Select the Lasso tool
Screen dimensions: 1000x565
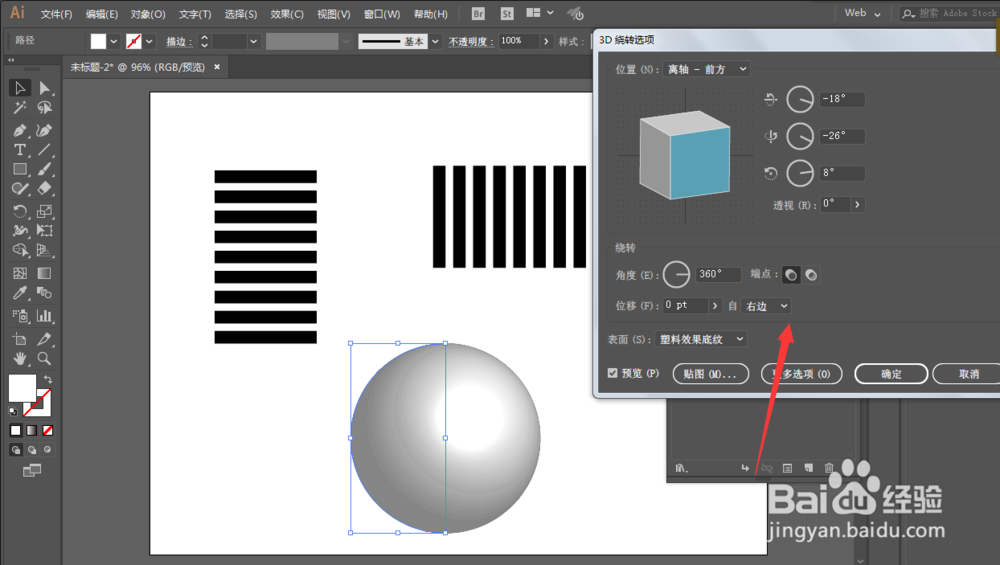44,108
